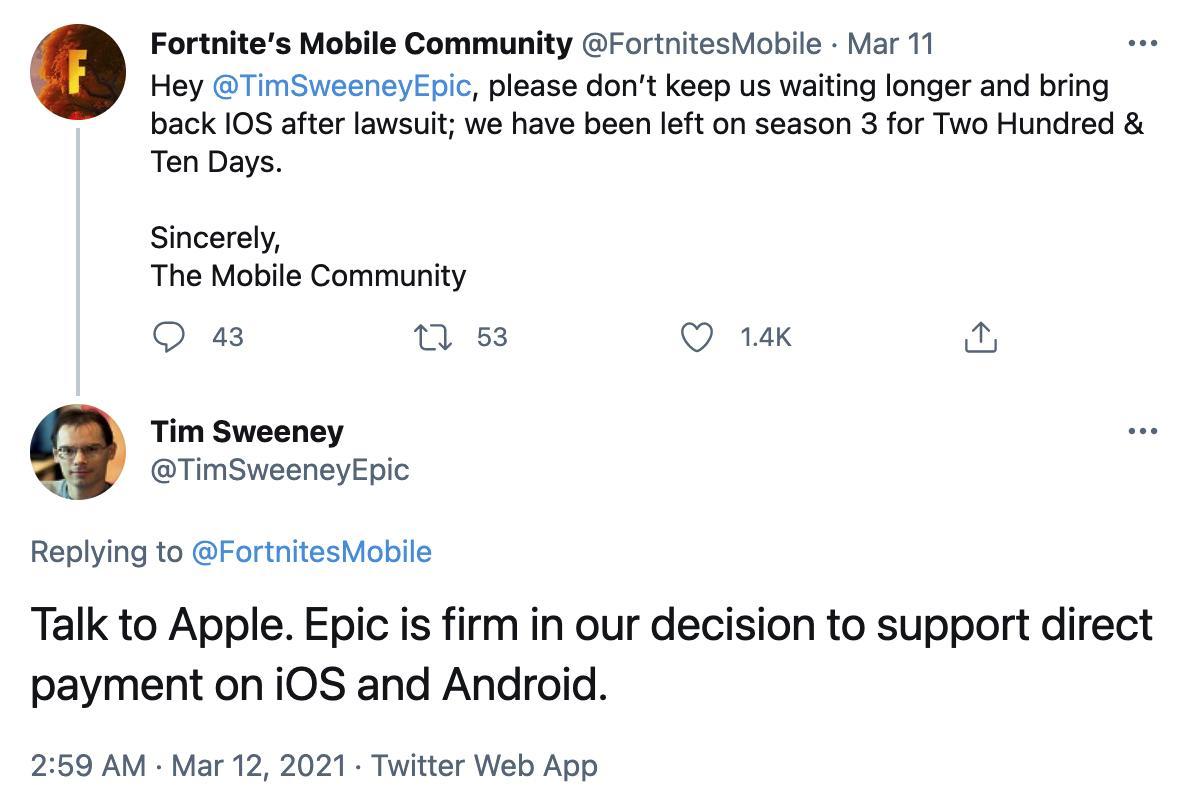Click the @TimSweeneyEpic handle under Tim Sweeney
The image size is (1190, 812).
click(x=282, y=469)
